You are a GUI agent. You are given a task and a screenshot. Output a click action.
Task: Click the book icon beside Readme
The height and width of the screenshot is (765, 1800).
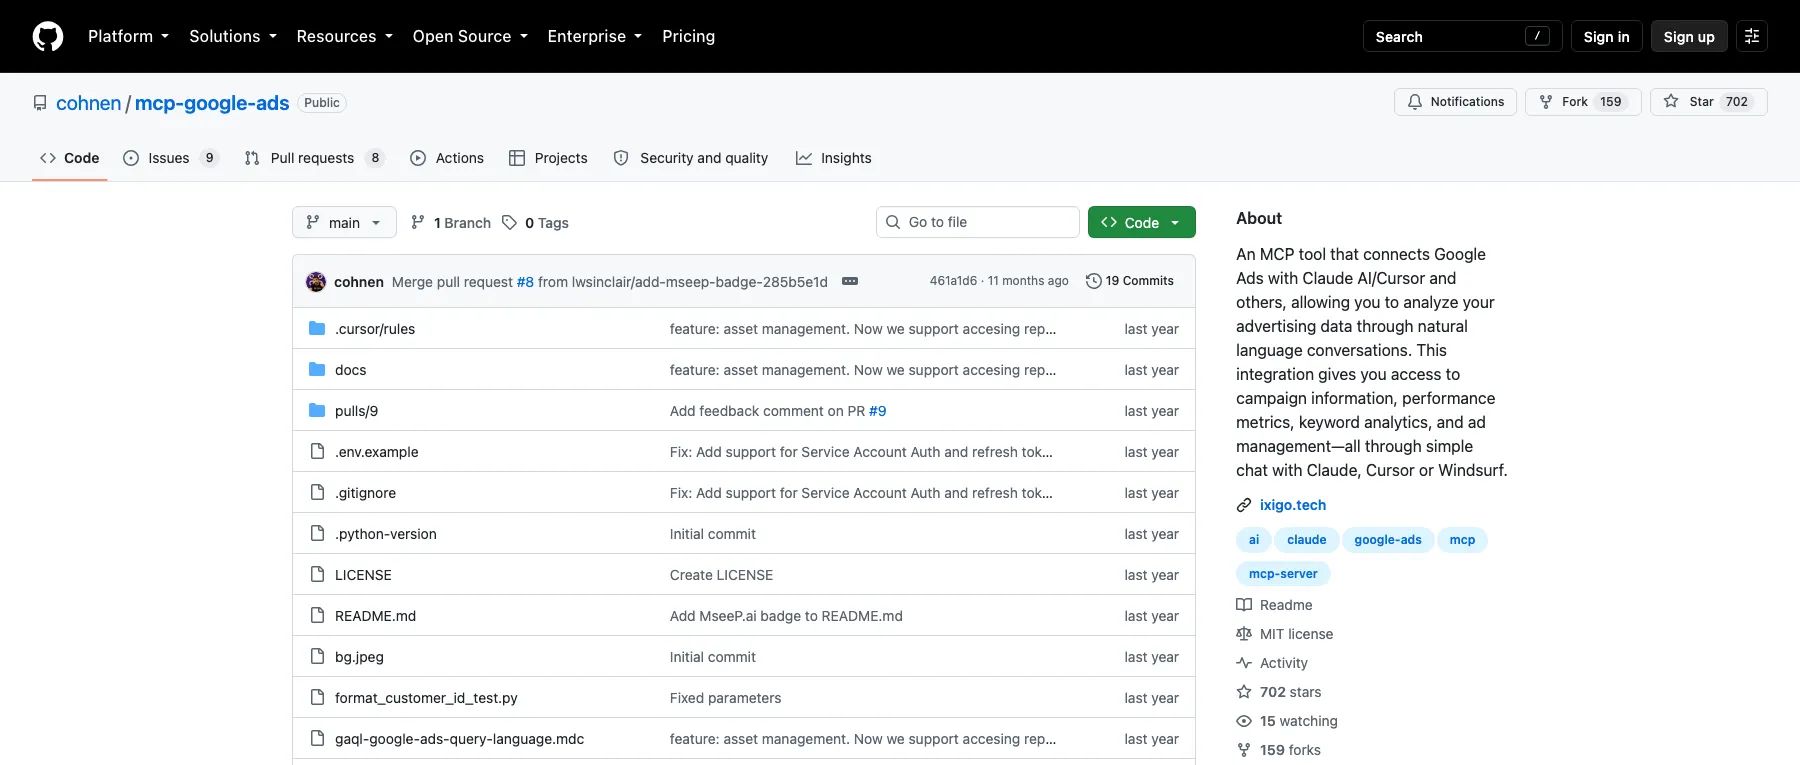(1244, 604)
